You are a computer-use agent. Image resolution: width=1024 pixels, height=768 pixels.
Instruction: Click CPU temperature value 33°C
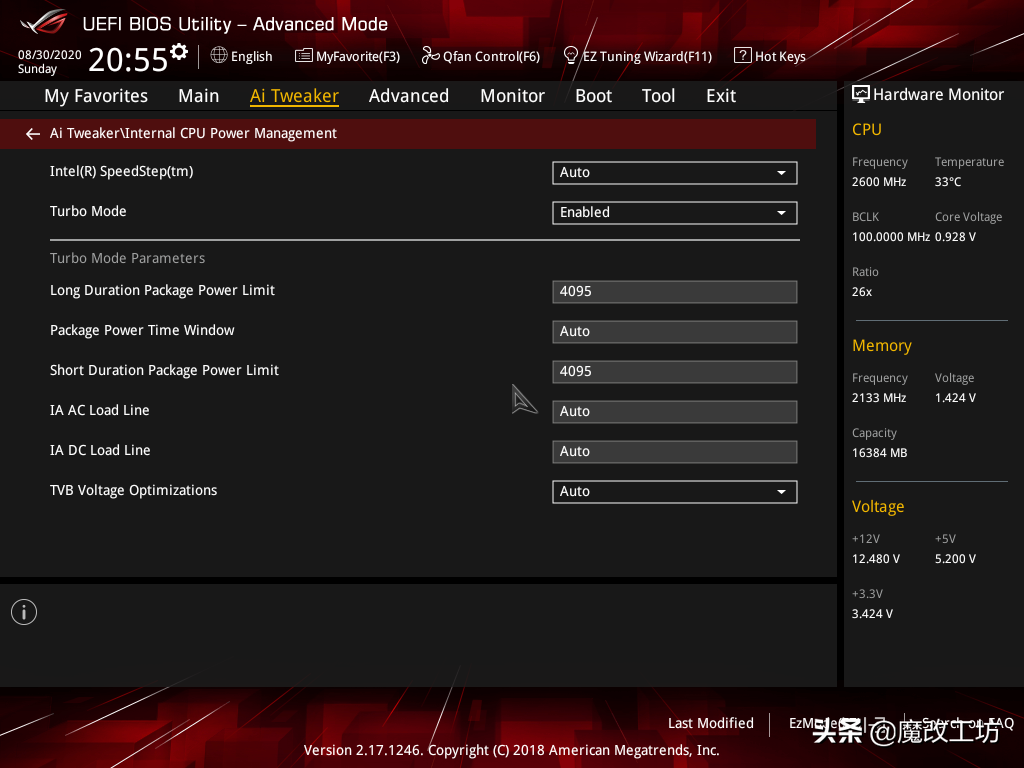coord(948,182)
